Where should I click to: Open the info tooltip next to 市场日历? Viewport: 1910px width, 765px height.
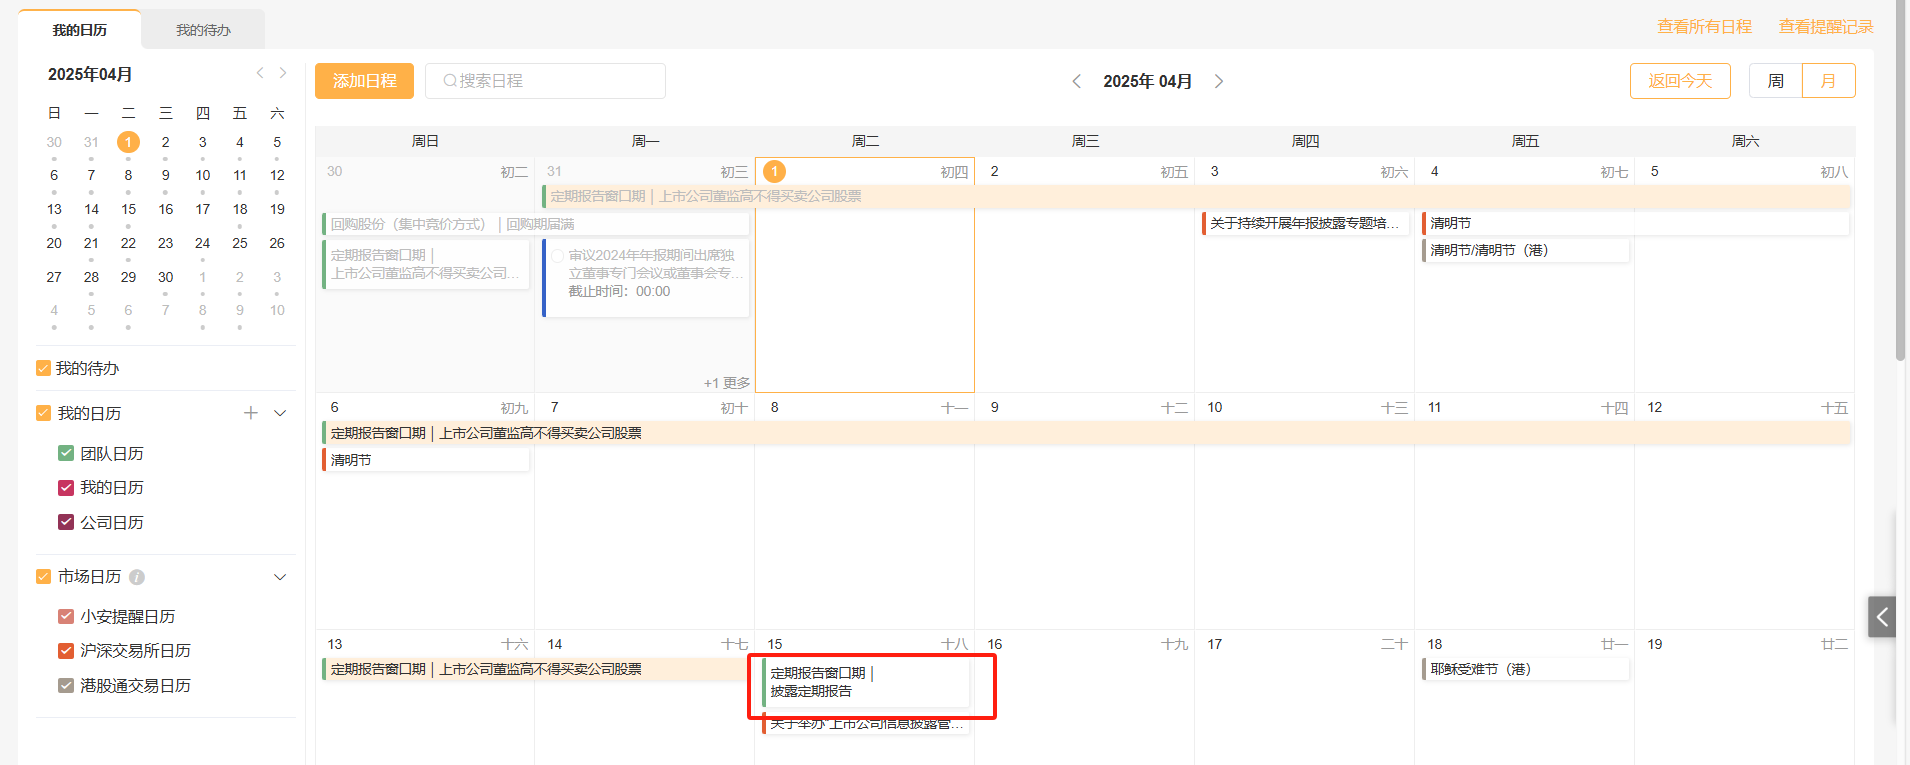[137, 577]
